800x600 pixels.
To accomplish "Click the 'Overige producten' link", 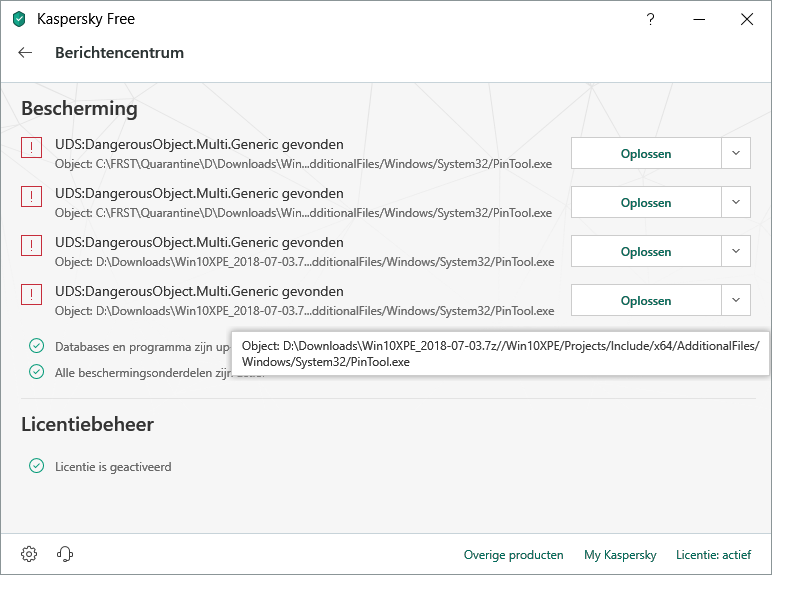I will (513, 555).
